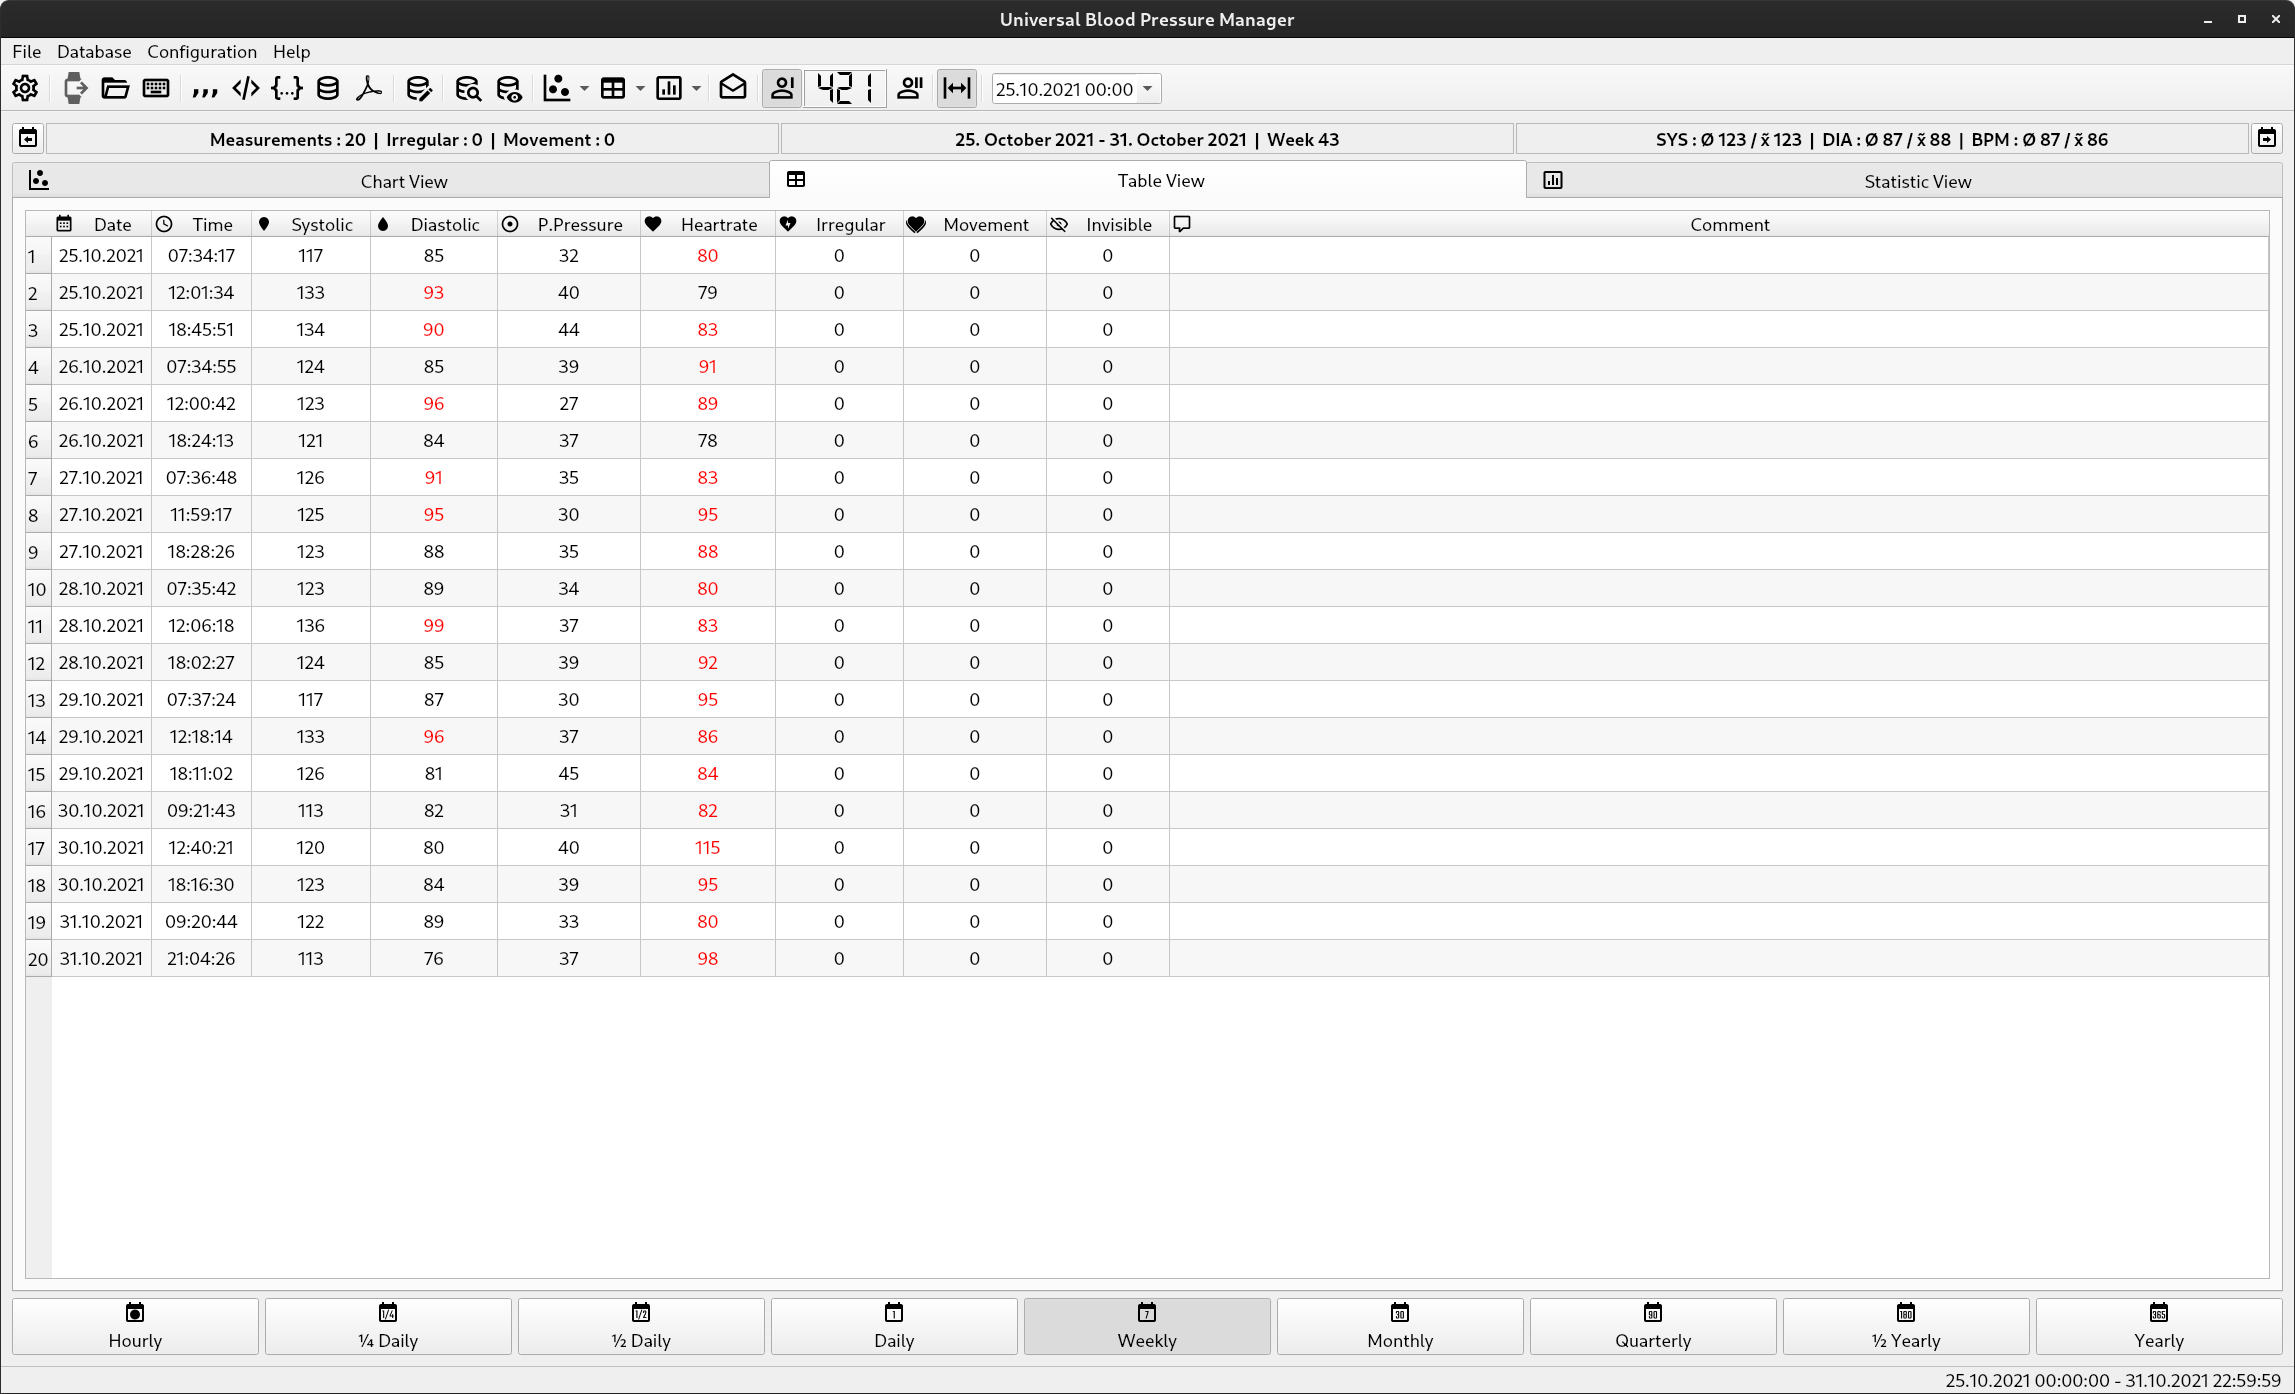Screen dimensions: 2295x1394
Task: Open the application settings gear
Action: [x=25, y=88]
